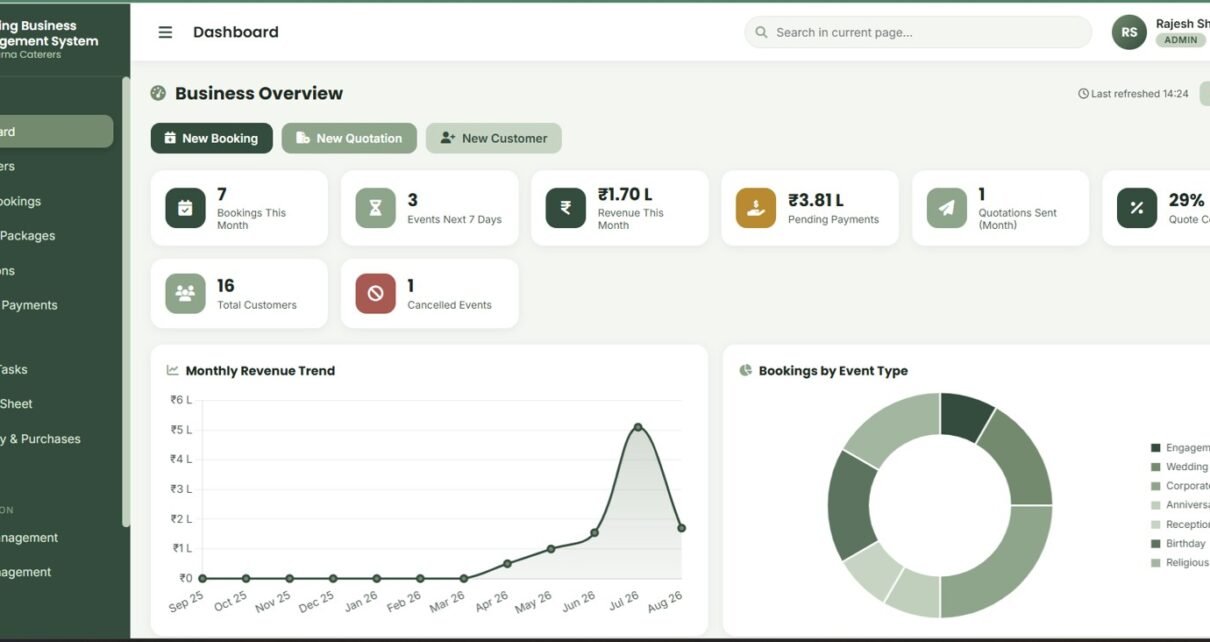Viewport: 1210px width, 642px height.
Task: Open the New Booking form
Action: click(x=211, y=138)
